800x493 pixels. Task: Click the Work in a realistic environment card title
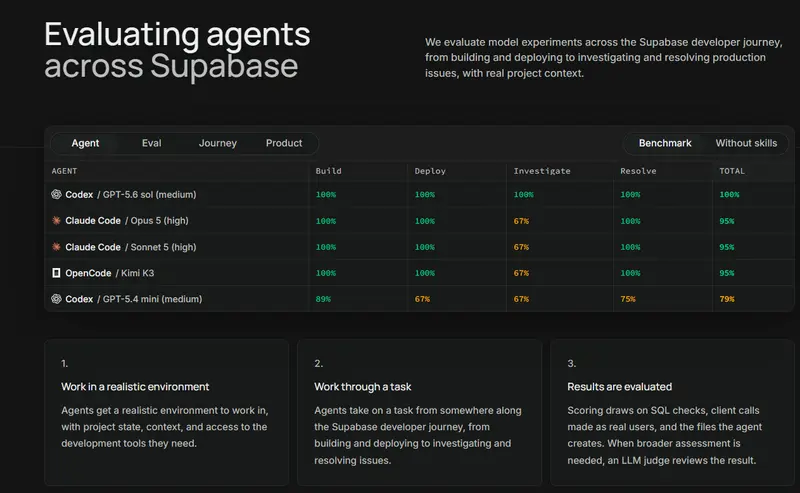(135, 387)
